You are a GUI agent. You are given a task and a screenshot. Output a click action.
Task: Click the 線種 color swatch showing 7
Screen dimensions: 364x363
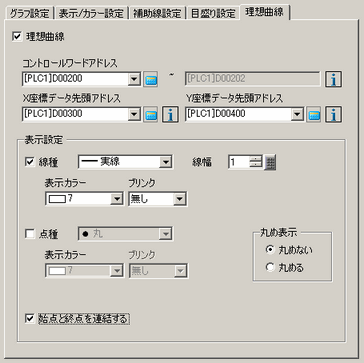pyautogui.click(x=58, y=199)
